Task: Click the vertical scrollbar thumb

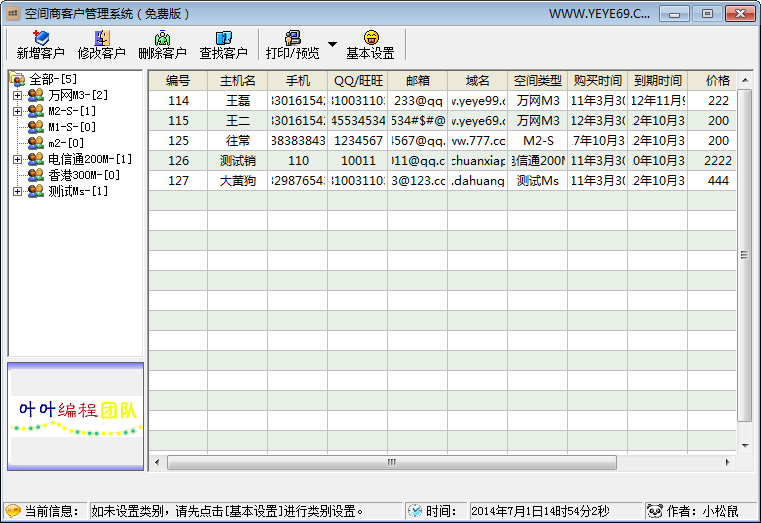Action: [x=745, y=255]
